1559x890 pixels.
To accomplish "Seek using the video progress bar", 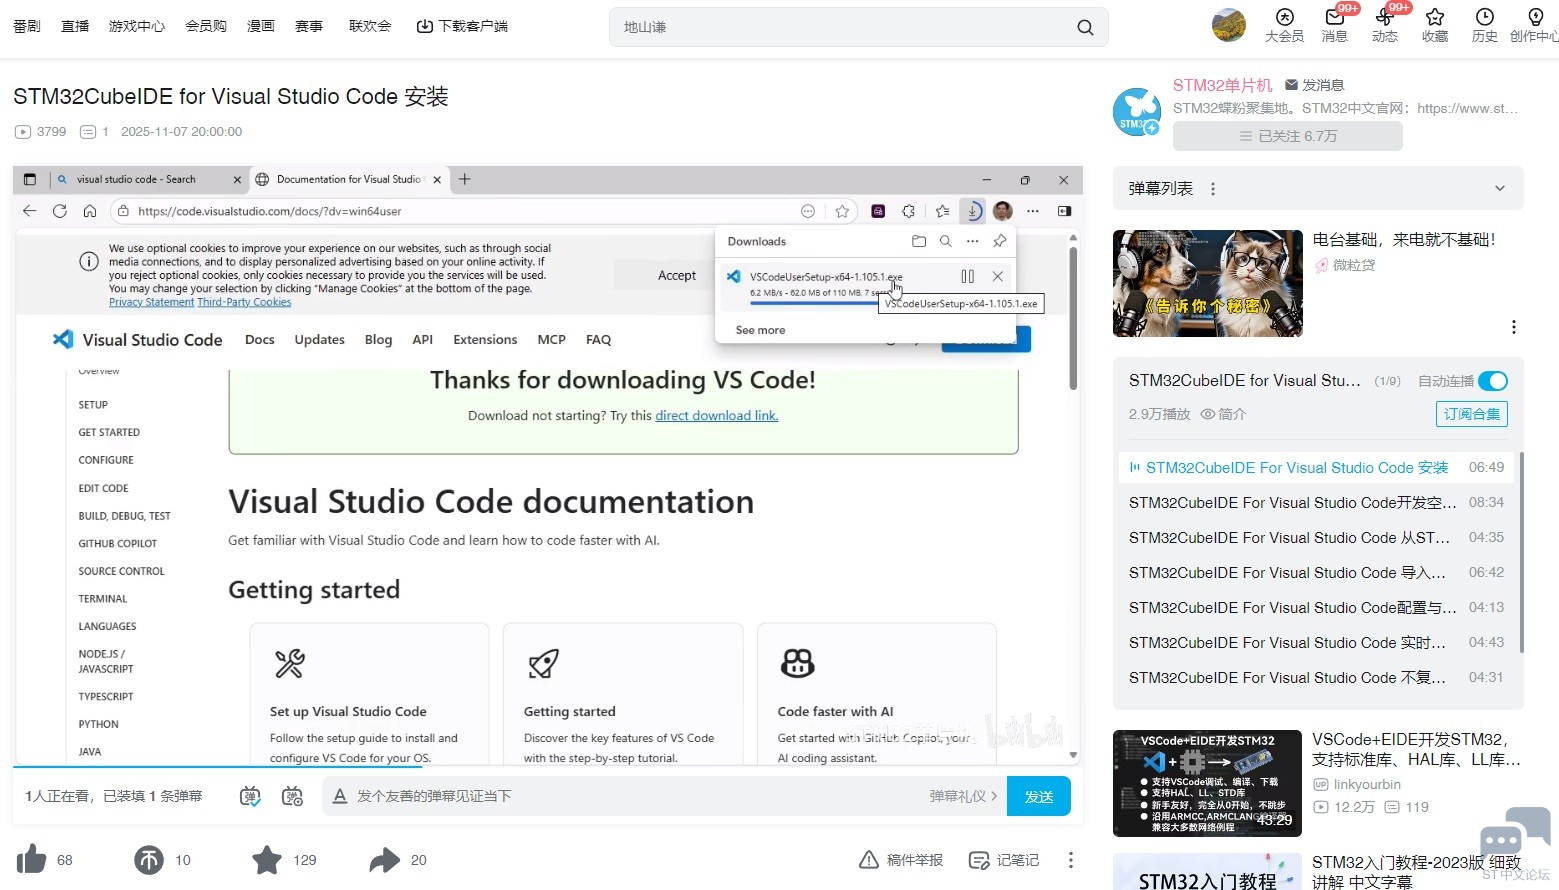I will (548, 767).
